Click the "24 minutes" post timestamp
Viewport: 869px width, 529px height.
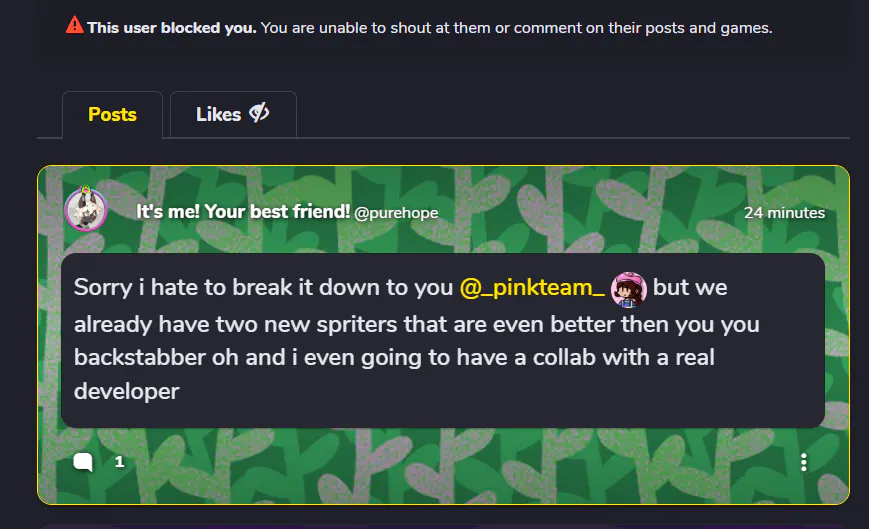784,213
